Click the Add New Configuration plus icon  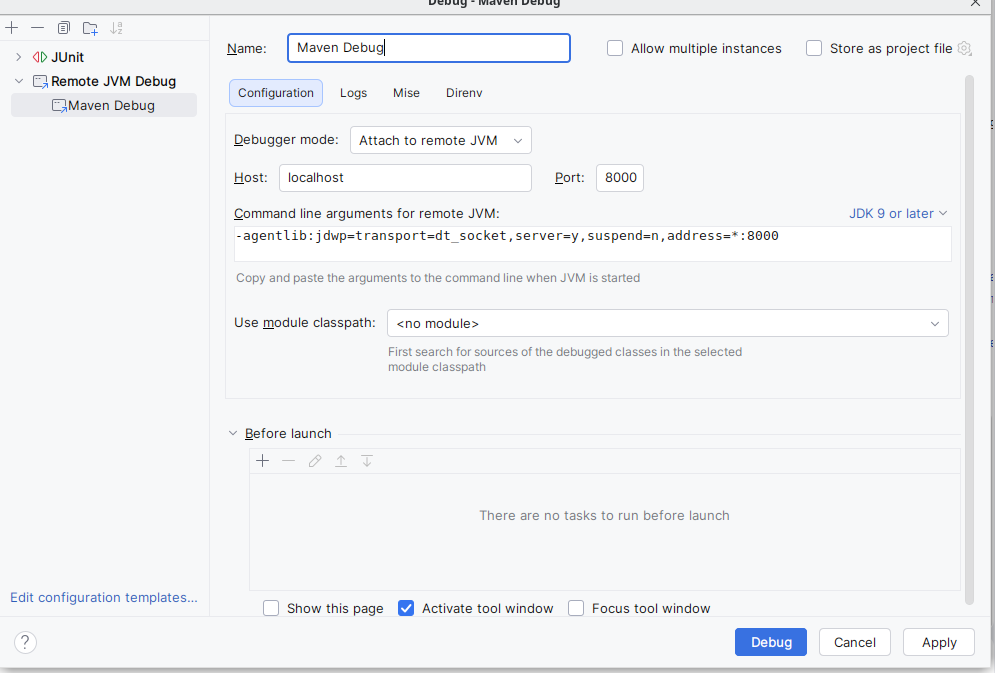tap(12, 28)
